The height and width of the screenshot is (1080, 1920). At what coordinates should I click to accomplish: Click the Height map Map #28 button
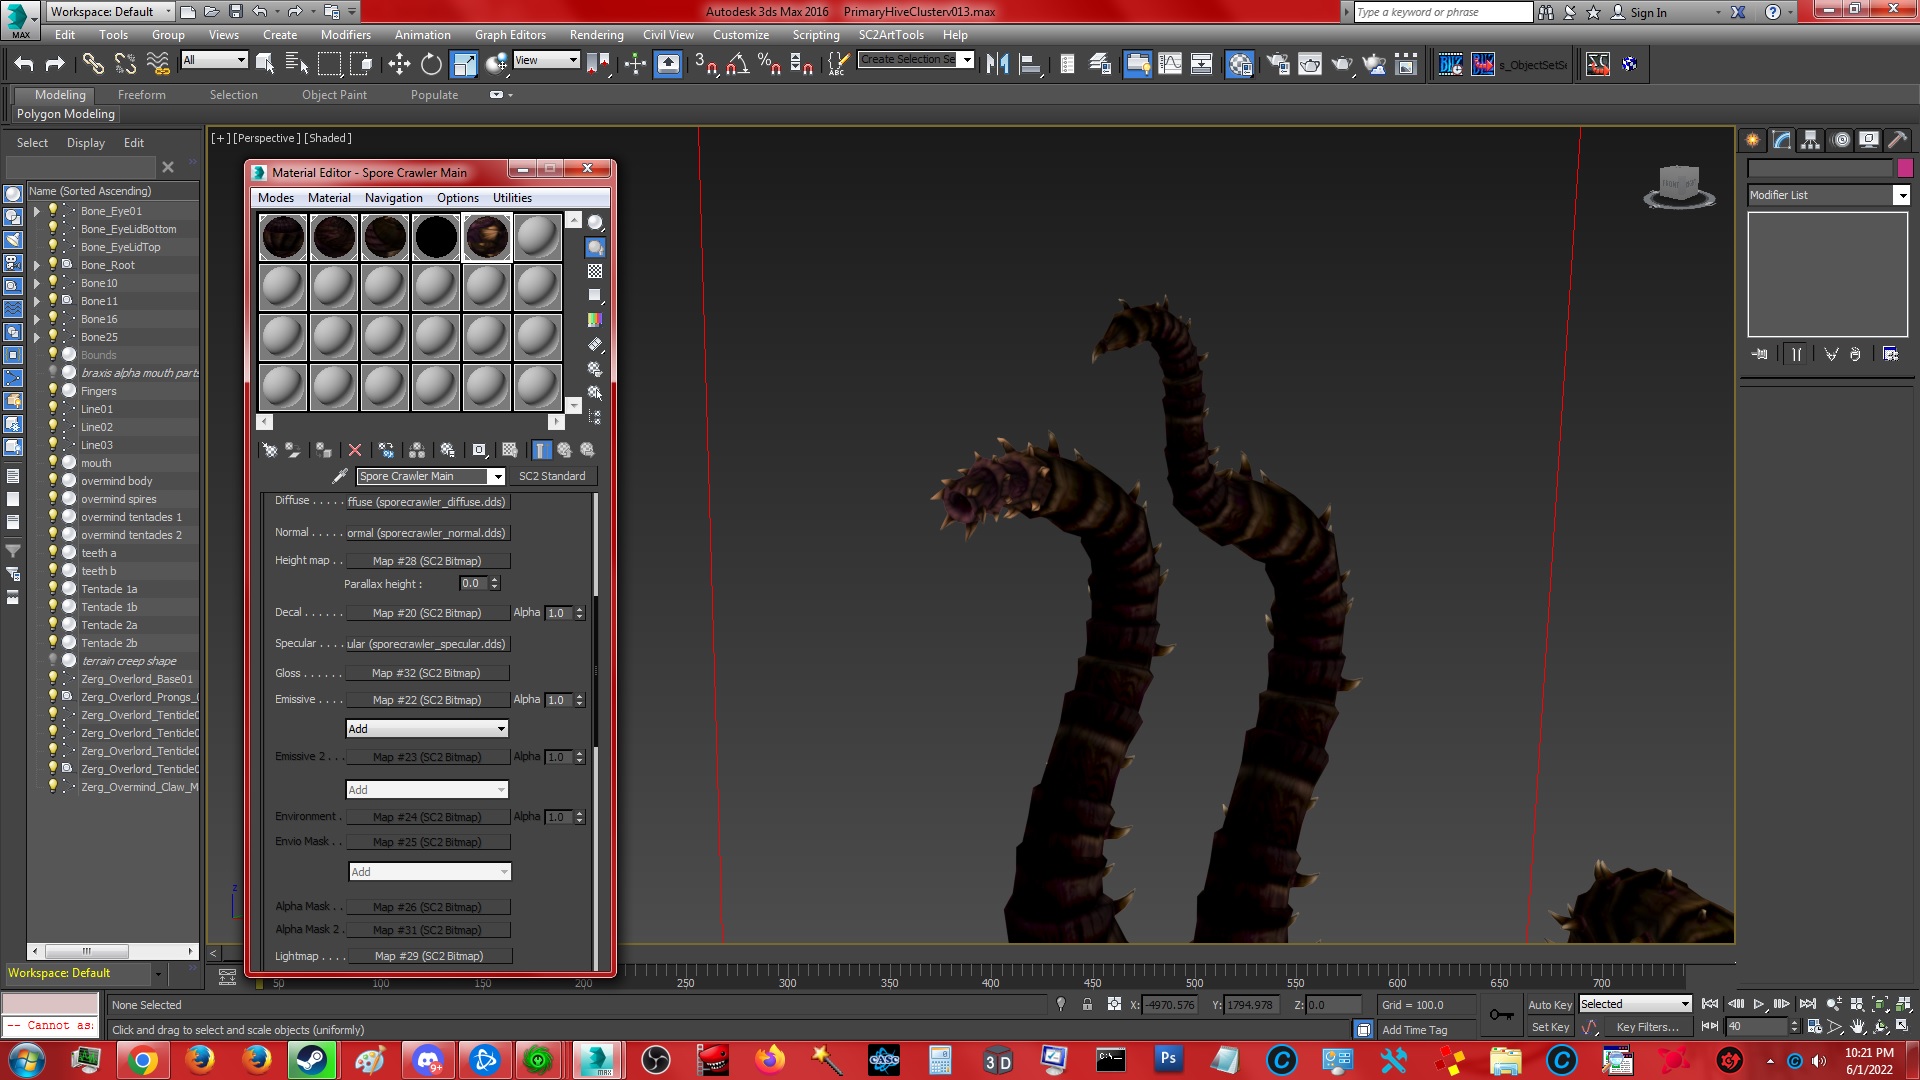point(427,561)
